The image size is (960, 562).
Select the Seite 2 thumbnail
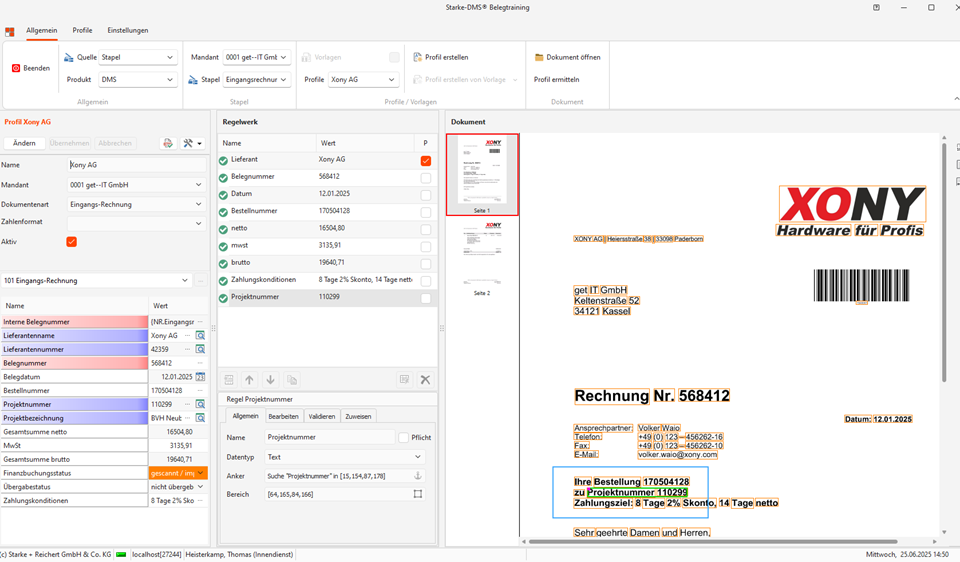pyautogui.click(x=482, y=258)
